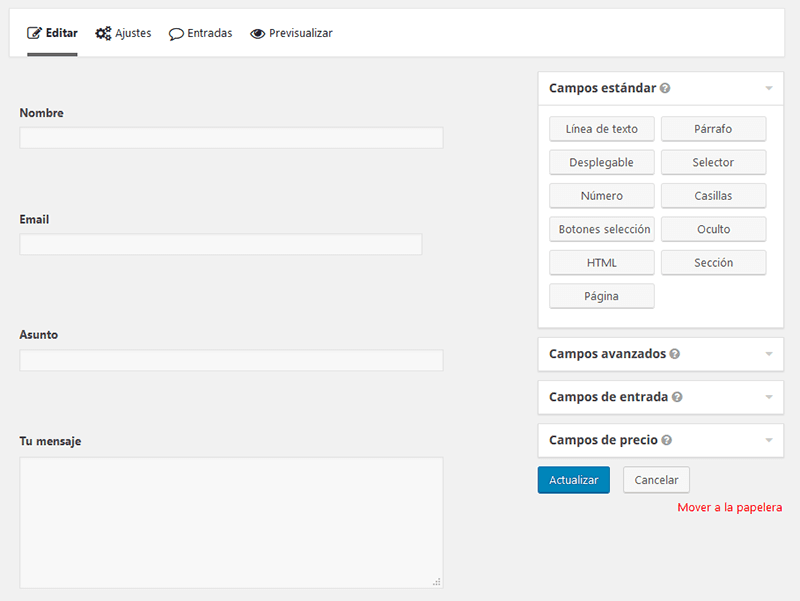The width and height of the screenshot is (800, 601).
Task: Click the pencil icon on the Editar tab
Action: pyautogui.click(x=36, y=32)
